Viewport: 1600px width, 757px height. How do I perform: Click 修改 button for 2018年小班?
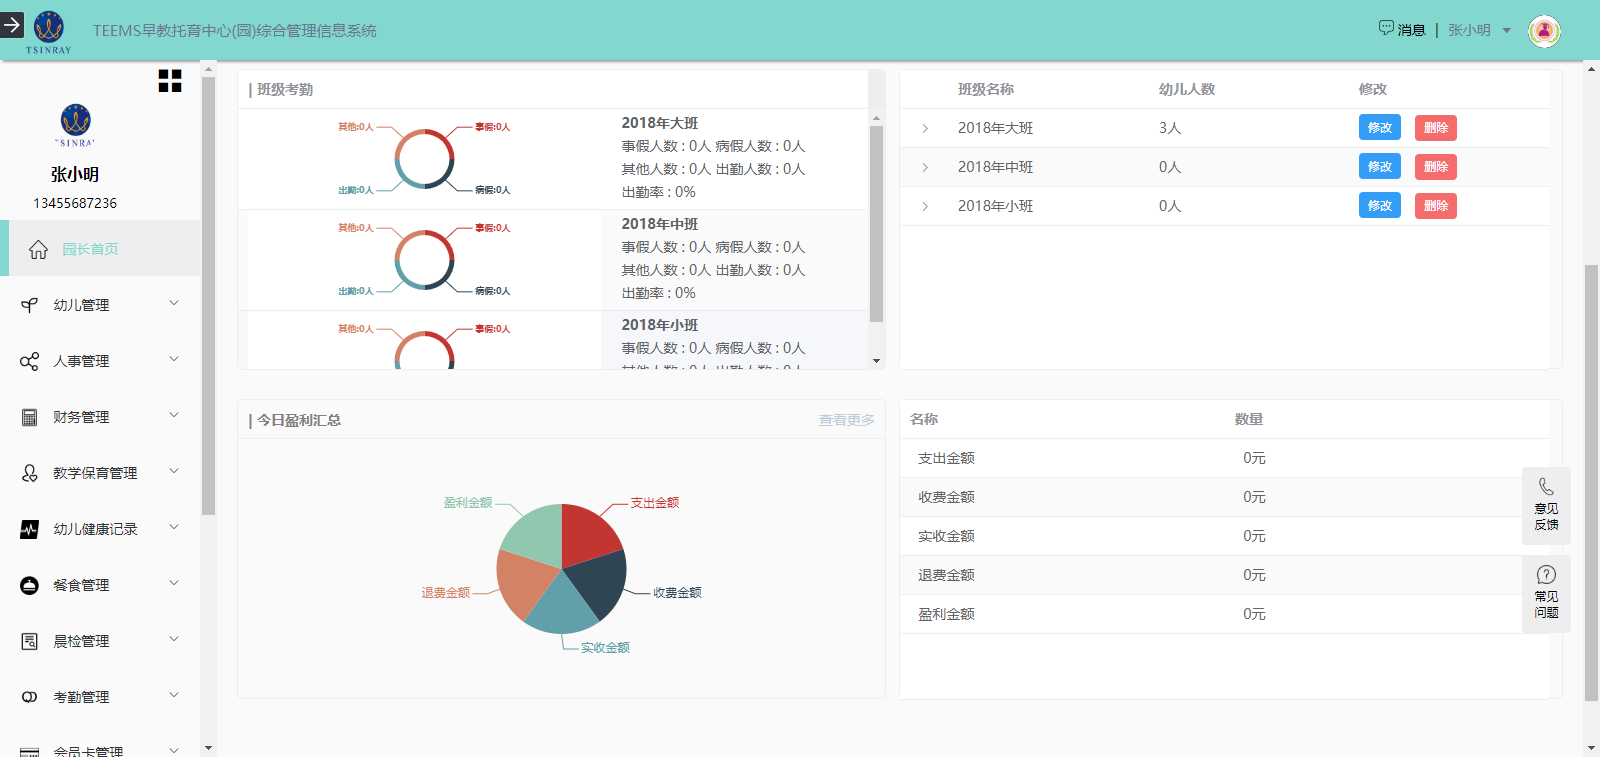[x=1380, y=205]
